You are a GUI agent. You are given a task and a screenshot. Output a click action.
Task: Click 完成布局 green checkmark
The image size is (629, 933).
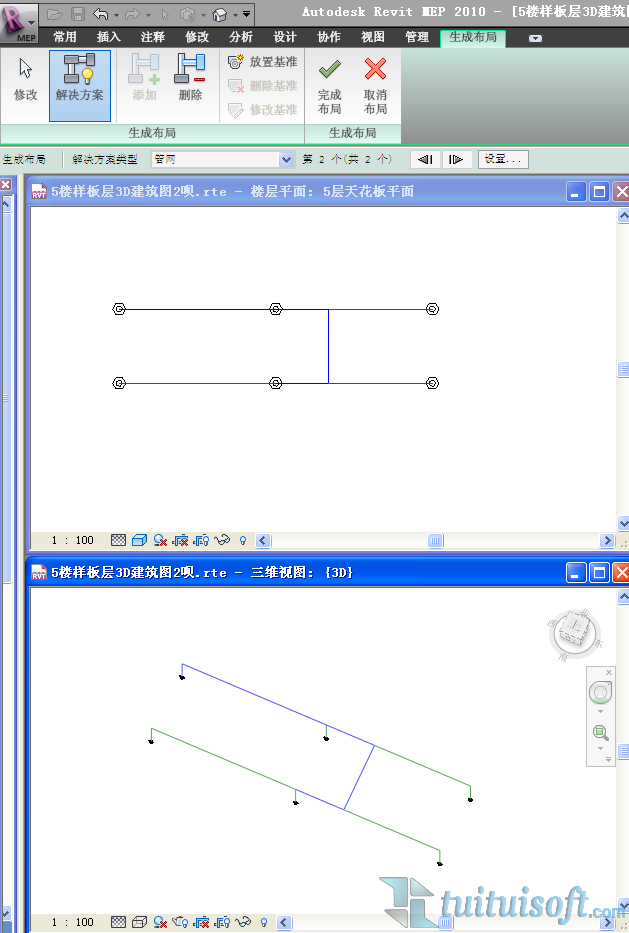coord(329,84)
